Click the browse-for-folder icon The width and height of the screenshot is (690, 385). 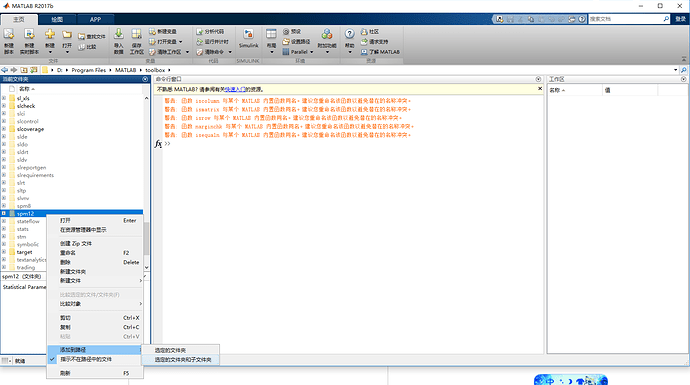tap(33, 70)
